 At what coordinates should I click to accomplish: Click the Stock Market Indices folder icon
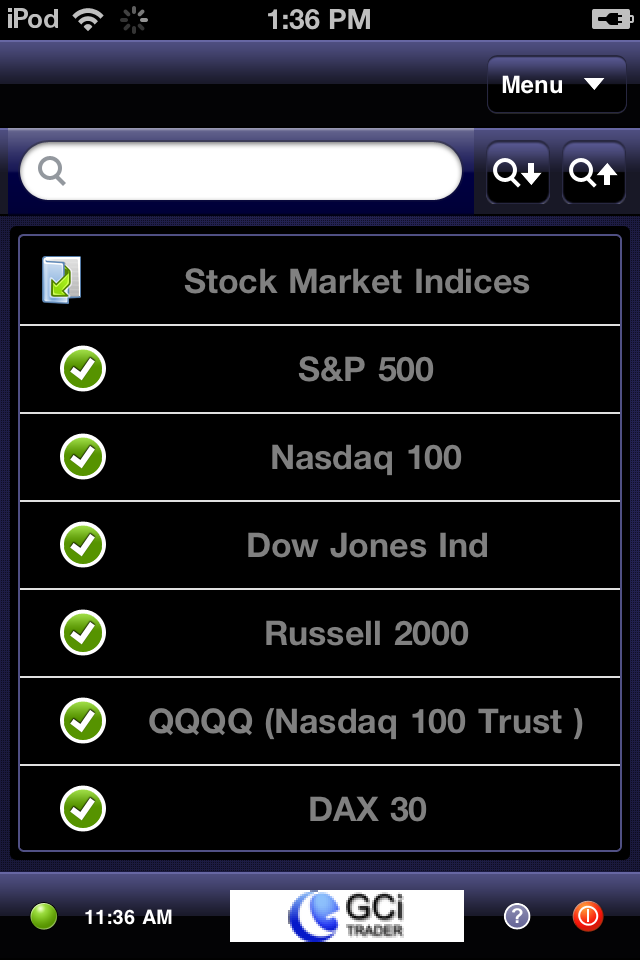[61, 280]
